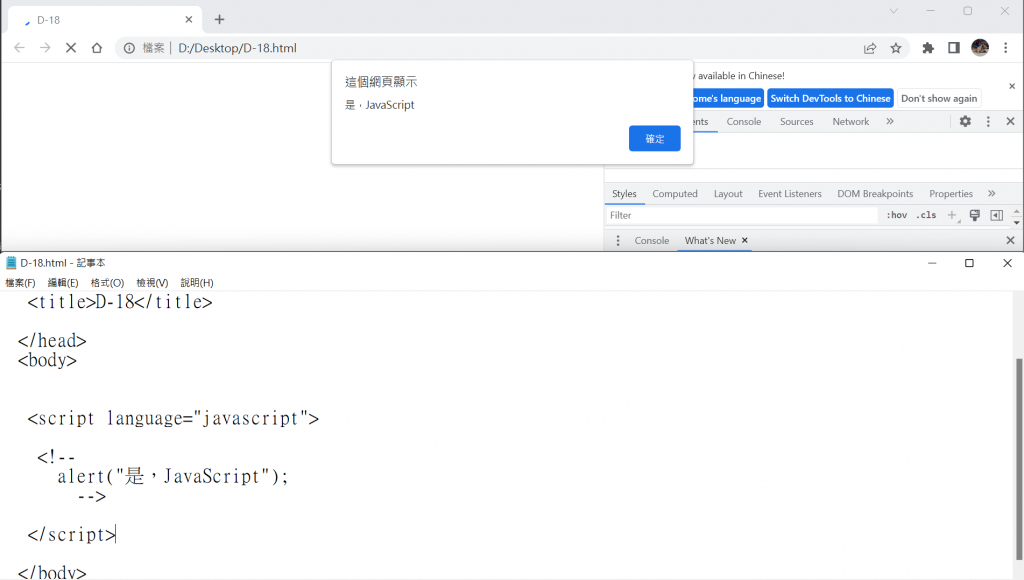
Task: Toggle computed styles sidebar icon
Action: [x=997, y=215]
